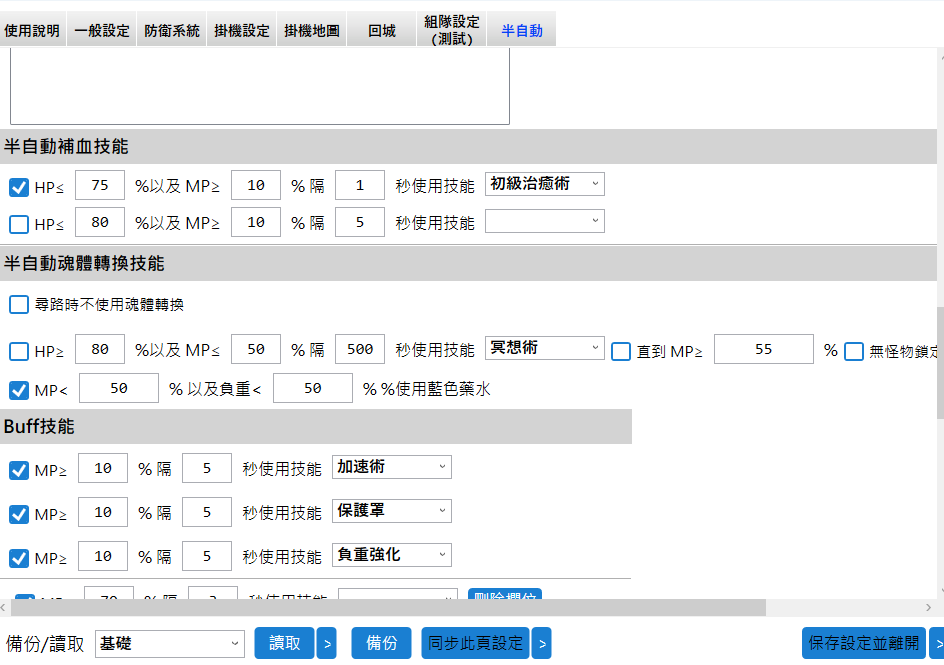The width and height of the screenshot is (944, 665).
Task: Click interval 5 field in 保護罩 row
Action: pos(207,512)
